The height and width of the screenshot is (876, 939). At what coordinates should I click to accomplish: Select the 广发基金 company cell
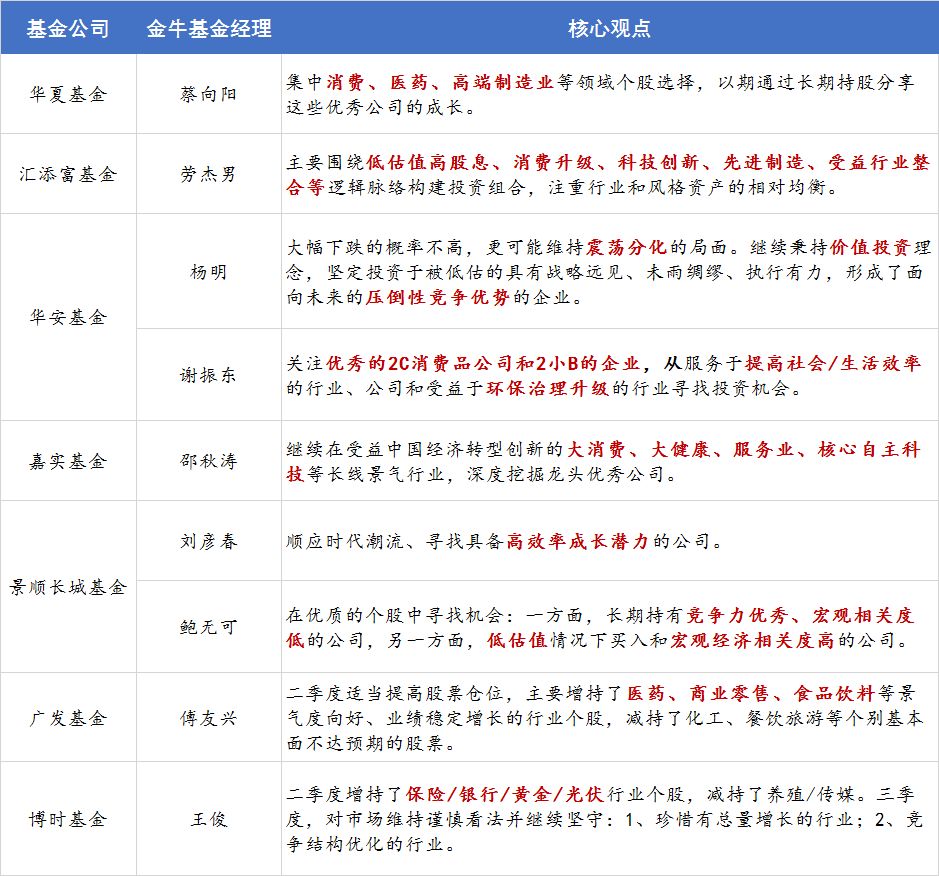point(68,717)
